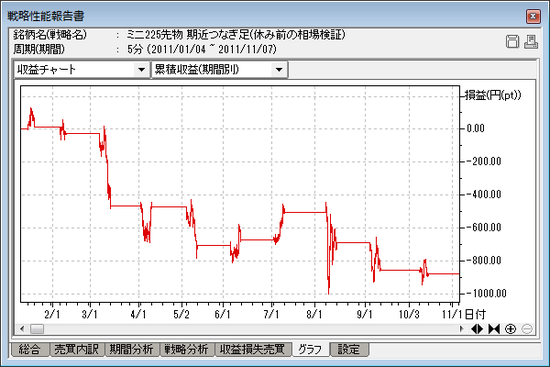Click the compress horizontal chart icon
Screen dimensions: 550x367
coord(494,329)
